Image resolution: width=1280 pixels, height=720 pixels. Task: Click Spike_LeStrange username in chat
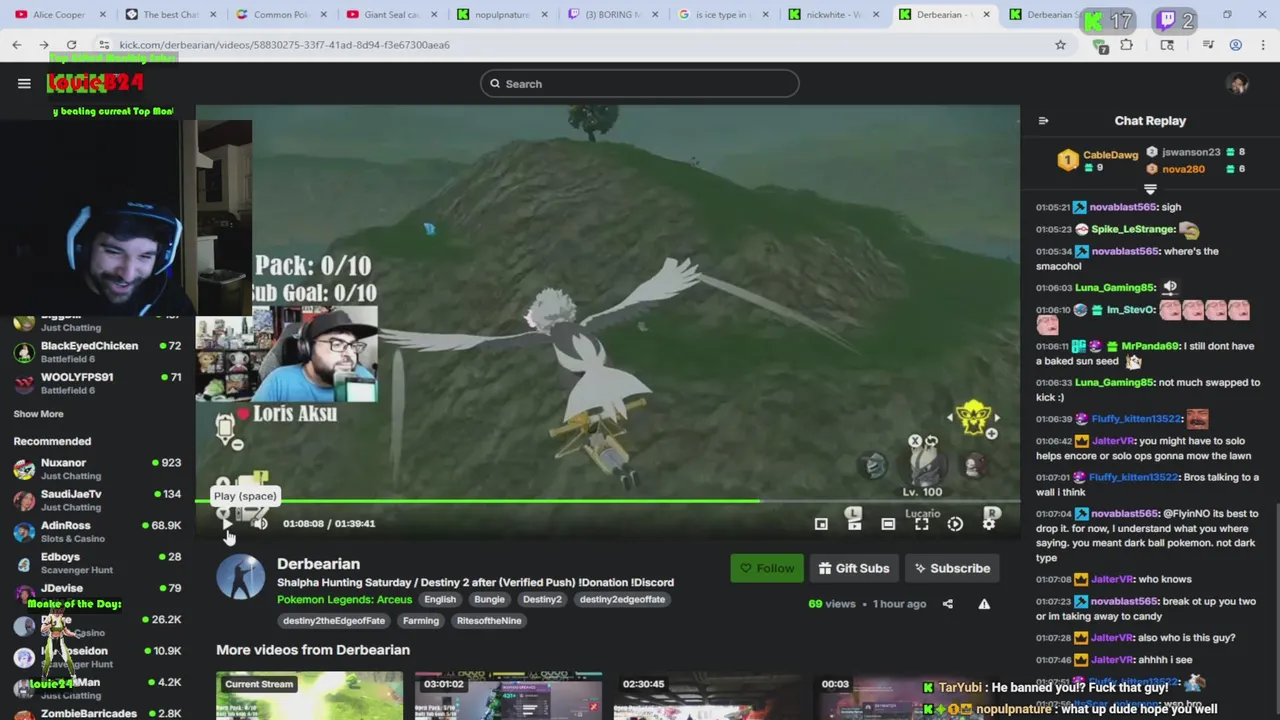click(x=1133, y=230)
